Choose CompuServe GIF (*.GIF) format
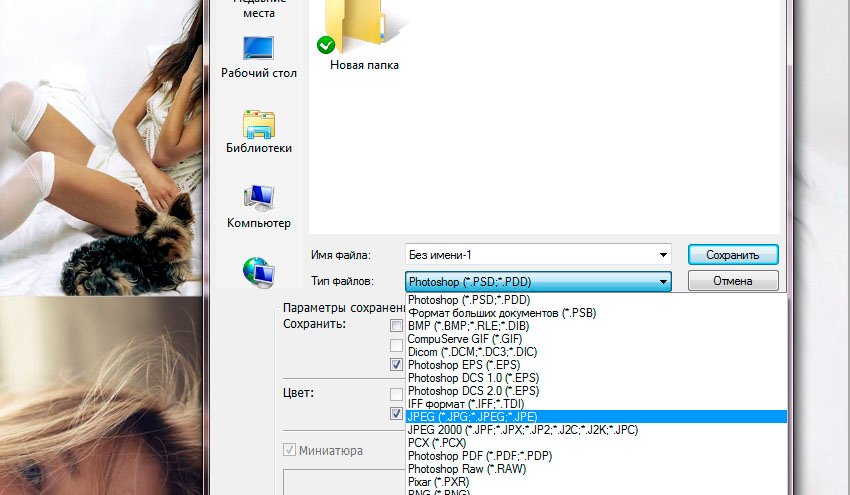 pos(596,339)
